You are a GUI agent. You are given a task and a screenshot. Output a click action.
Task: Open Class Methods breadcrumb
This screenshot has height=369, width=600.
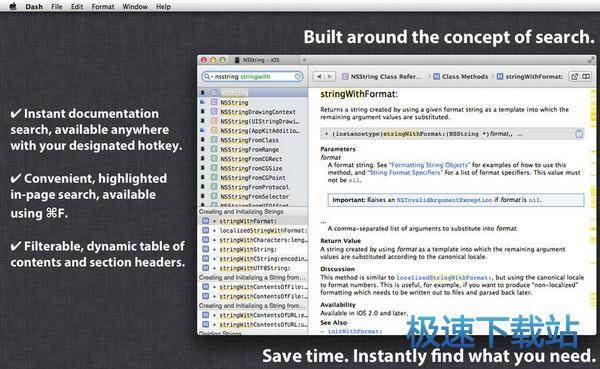(460, 77)
